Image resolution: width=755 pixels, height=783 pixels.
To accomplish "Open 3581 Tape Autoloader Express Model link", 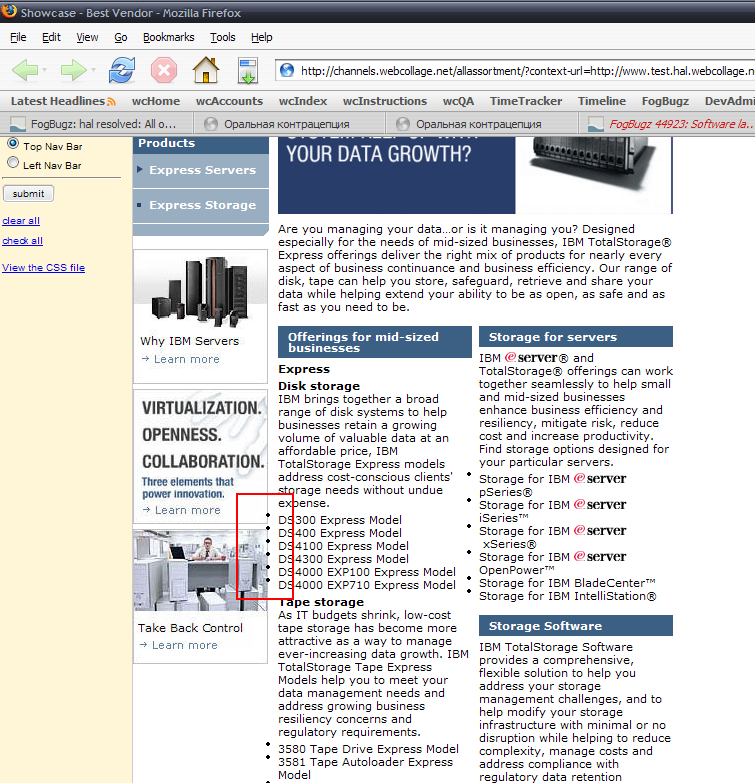I will pos(366,768).
